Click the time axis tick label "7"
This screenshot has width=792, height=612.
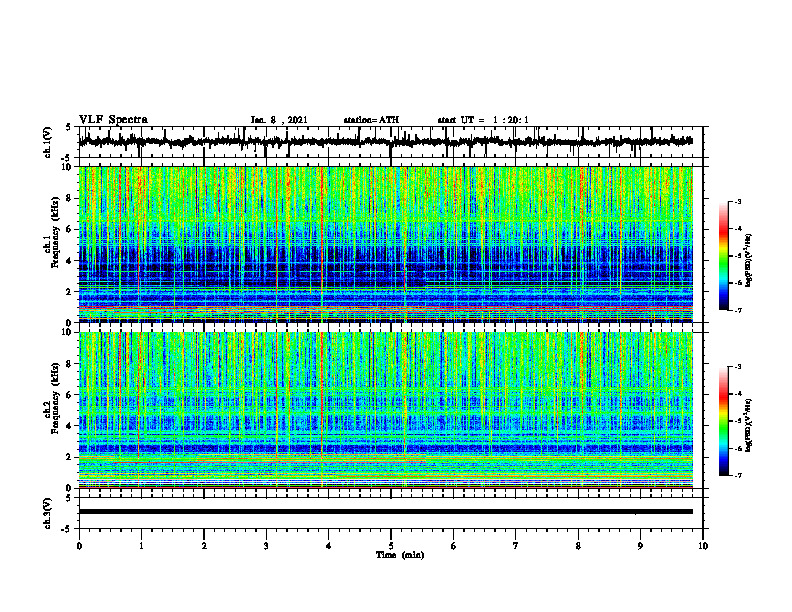pos(516,546)
